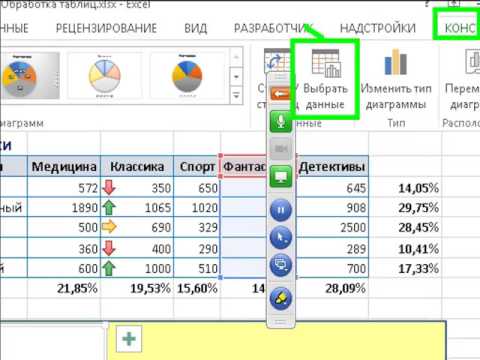Select the cell with value 700

point(332,268)
